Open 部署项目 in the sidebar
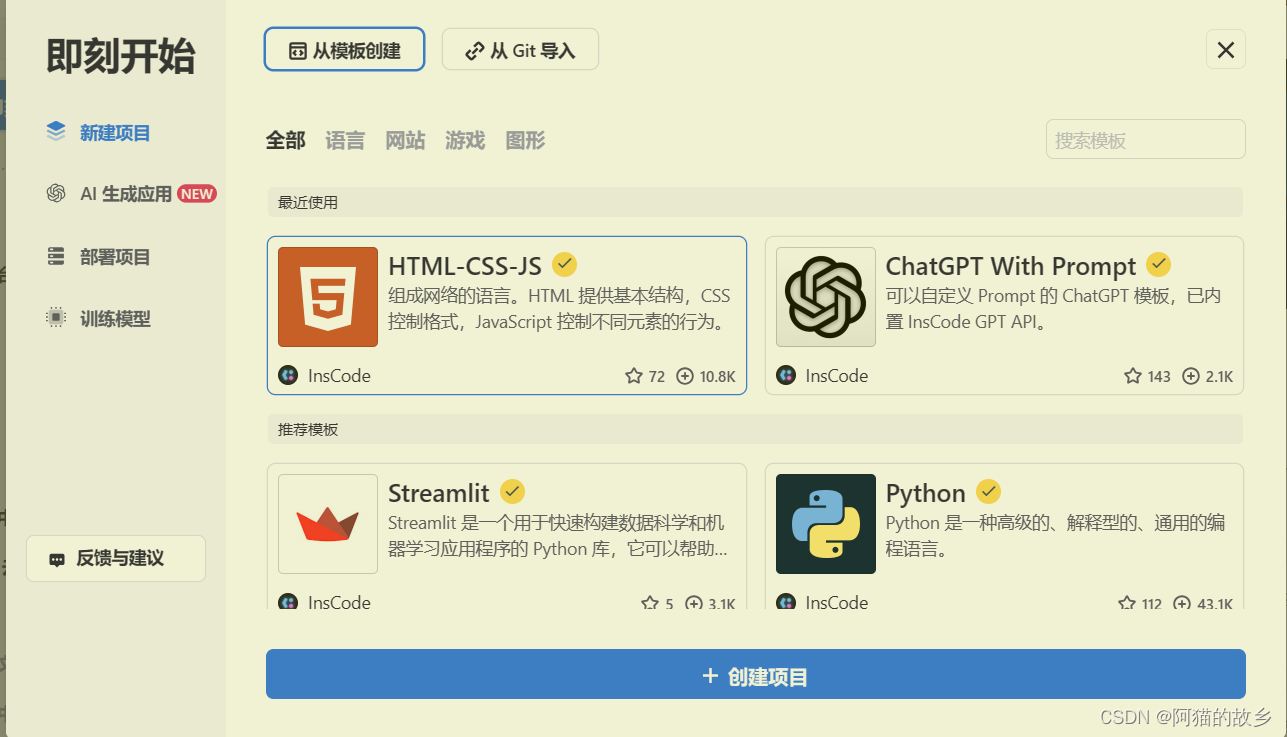The image size is (1287, 737). (115, 257)
